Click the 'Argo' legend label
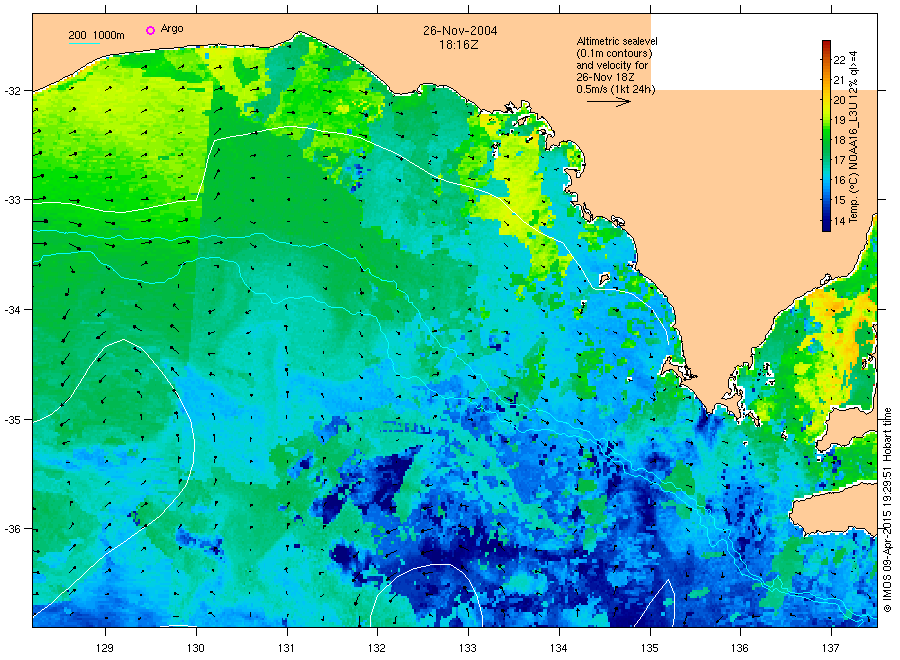The width and height of the screenshot is (900, 660). coord(172,29)
